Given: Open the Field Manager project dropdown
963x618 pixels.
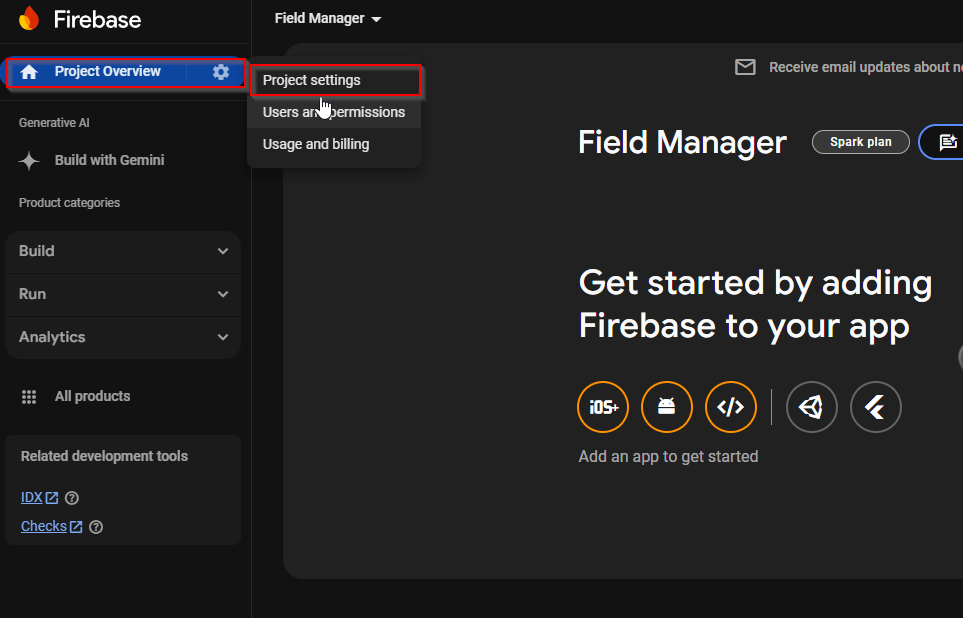Looking at the screenshot, I should point(328,18).
